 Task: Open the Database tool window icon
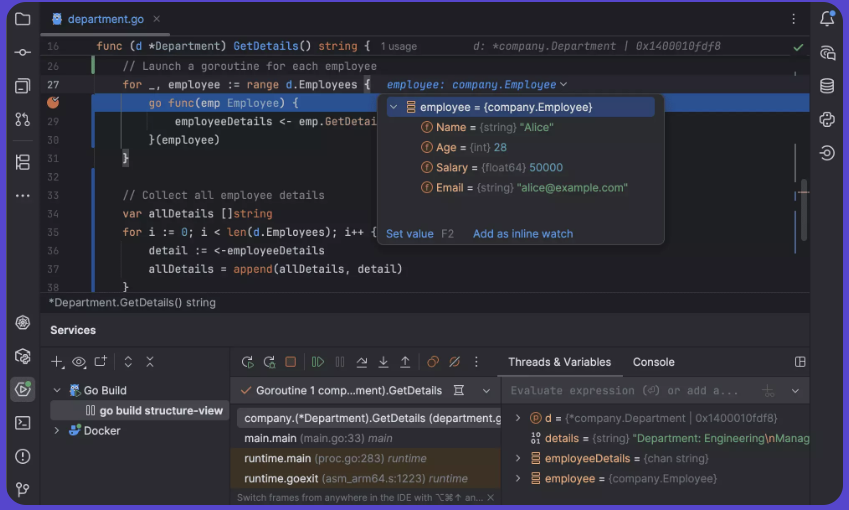pyautogui.click(x=827, y=86)
